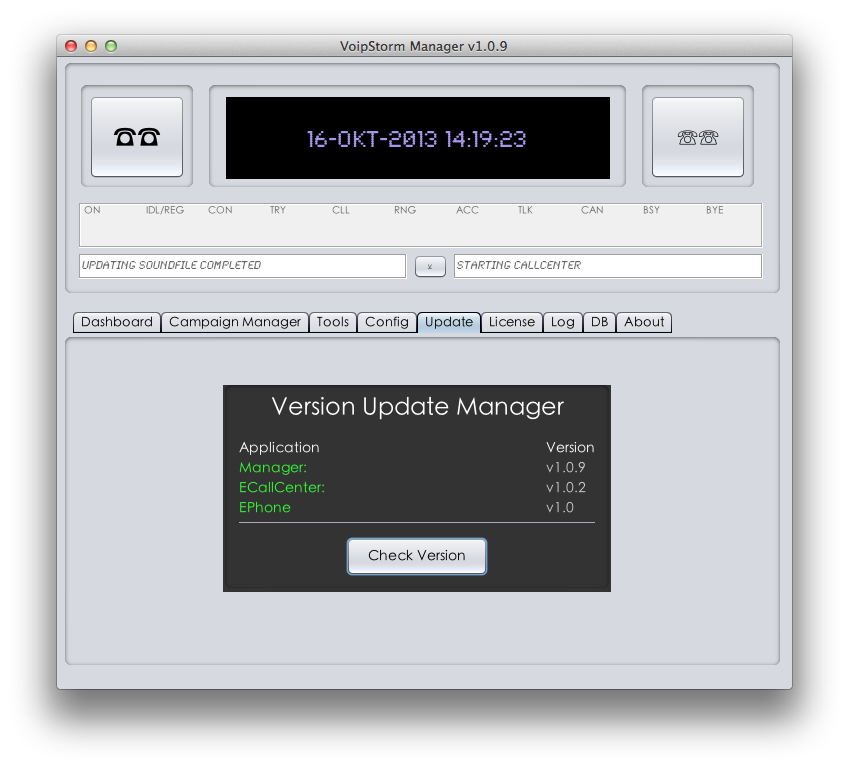849x768 pixels.
Task: Click the date and time display
Action: (417, 138)
